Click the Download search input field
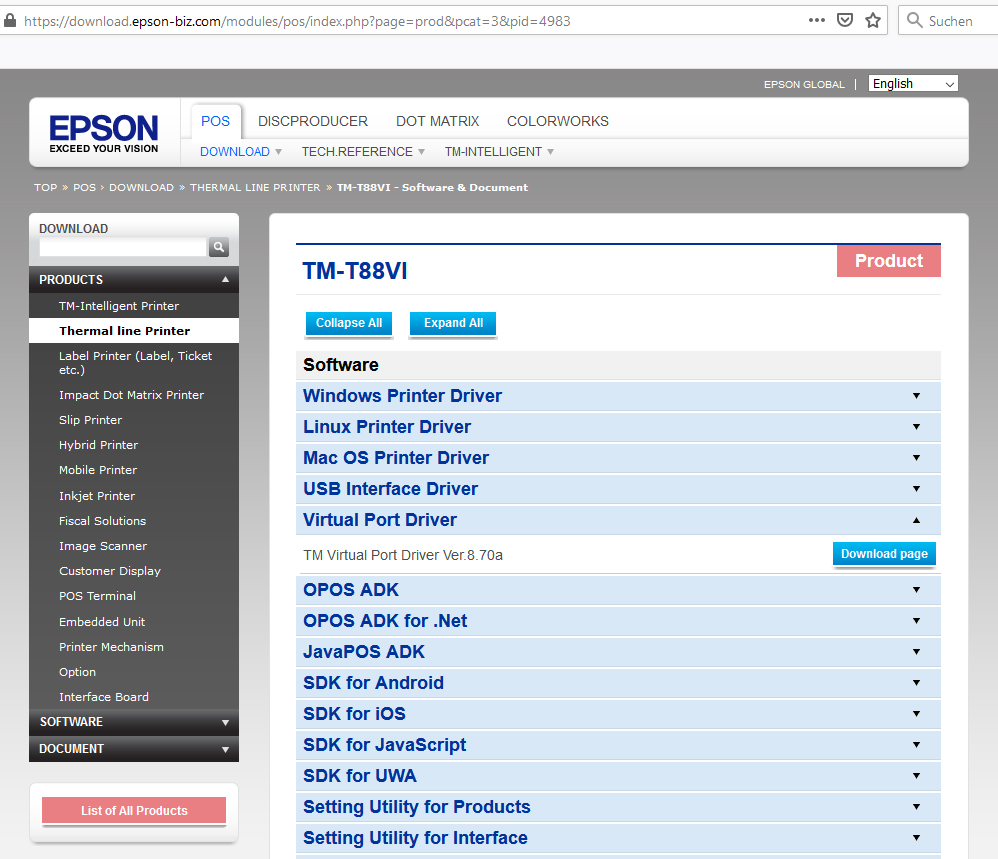The height and width of the screenshot is (859, 998). [x=123, y=247]
